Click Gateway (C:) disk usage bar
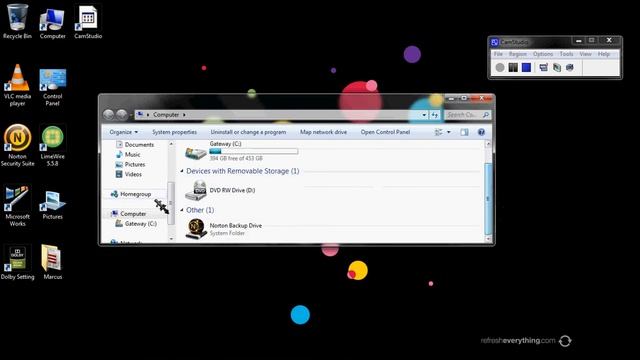This screenshot has height=360, width=640. (x=253, y=151)
